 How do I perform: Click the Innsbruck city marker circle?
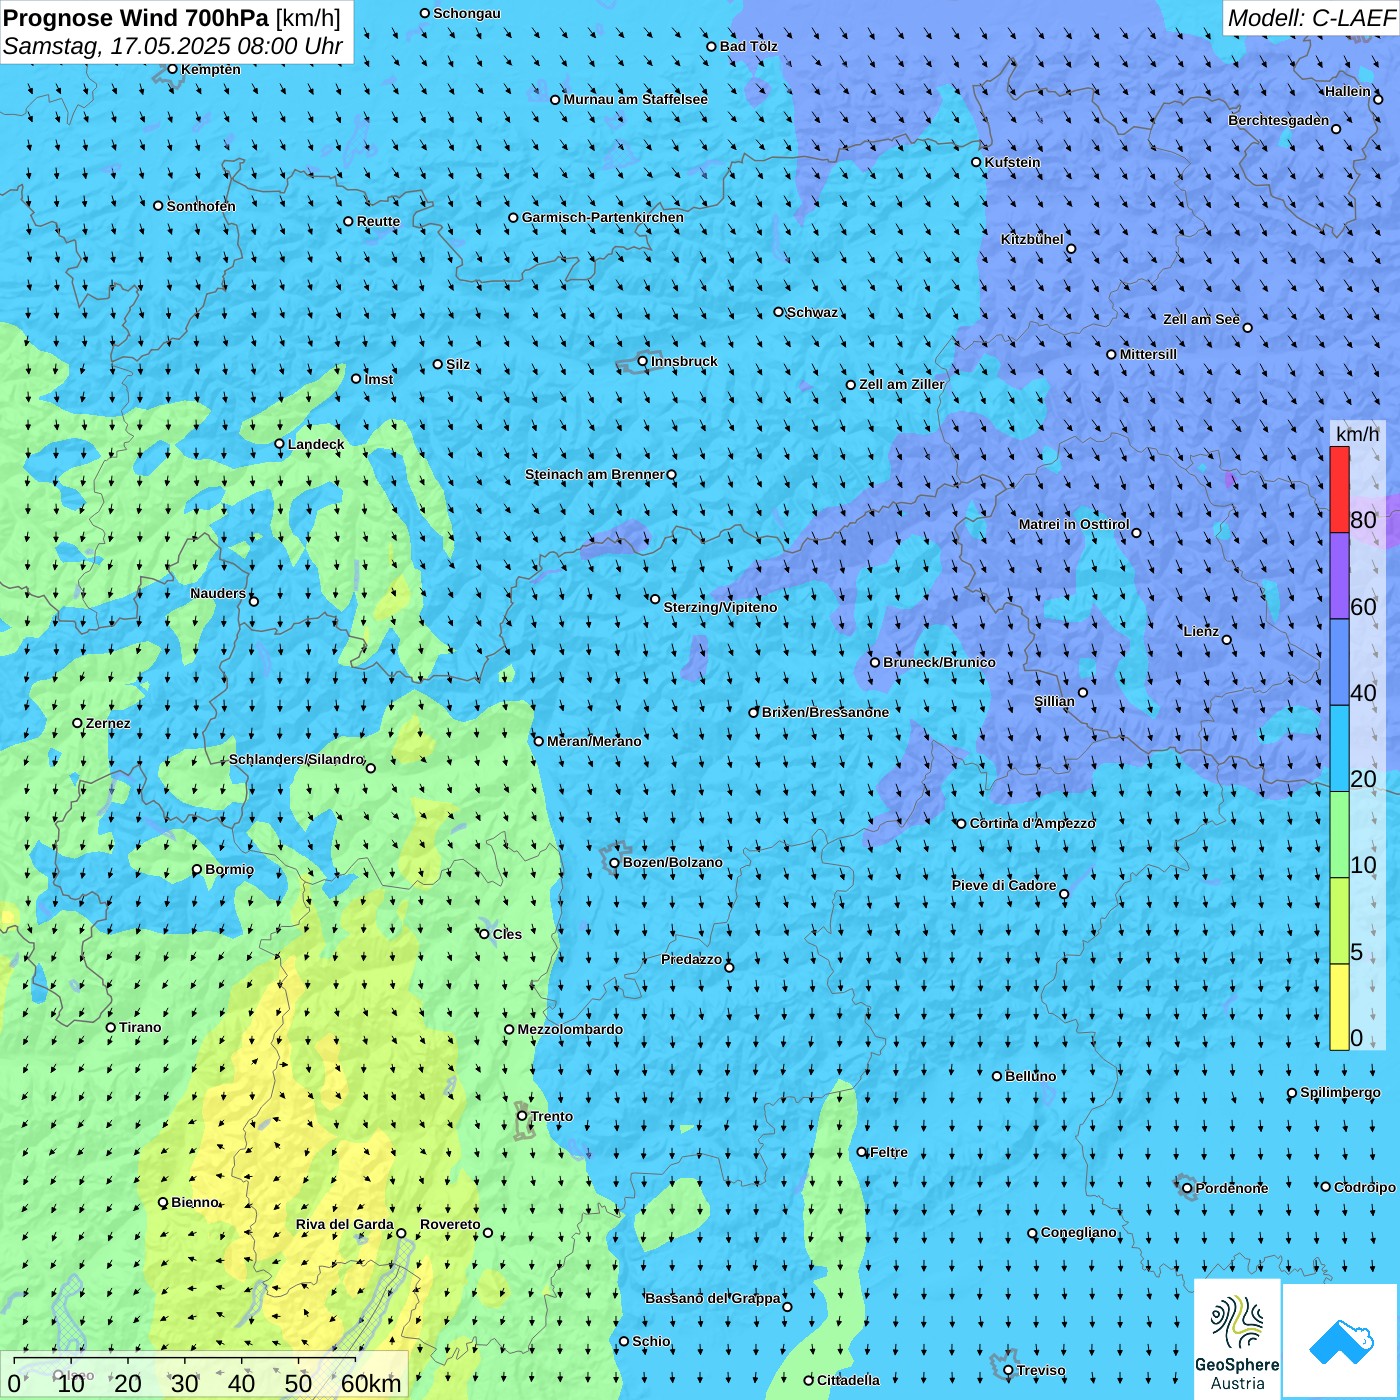643,361
